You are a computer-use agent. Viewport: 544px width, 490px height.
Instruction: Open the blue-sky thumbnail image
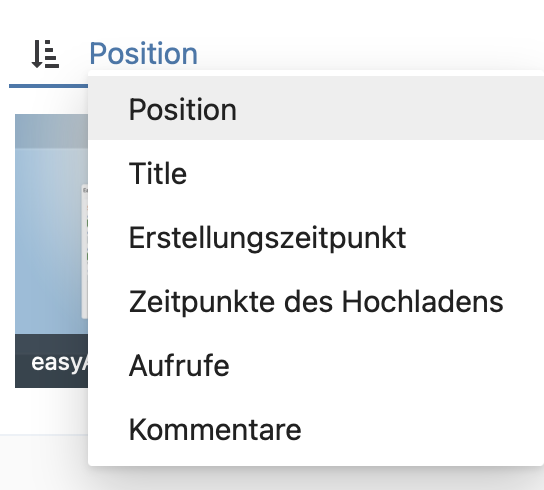(51, 224)
